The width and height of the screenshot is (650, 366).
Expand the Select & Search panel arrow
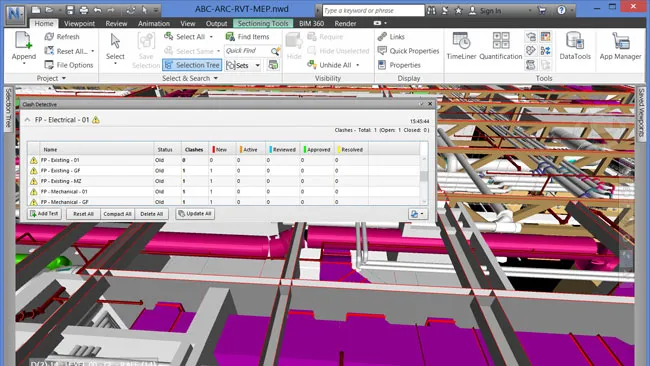coord(216,78)
